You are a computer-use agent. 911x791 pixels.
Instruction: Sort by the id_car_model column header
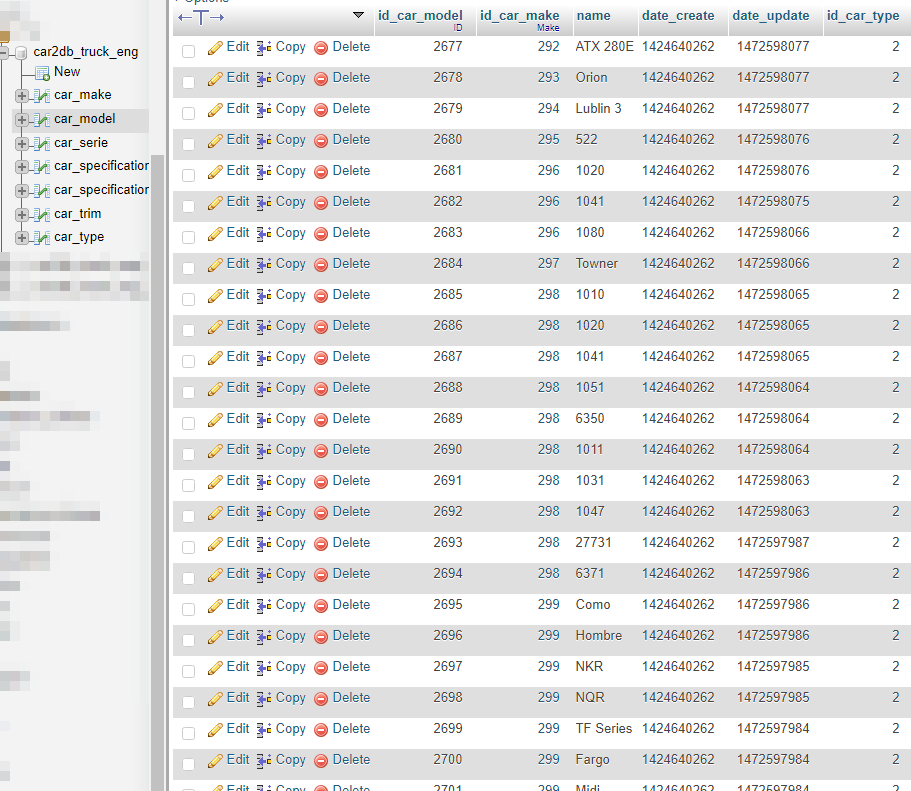[x=420, y=16]
